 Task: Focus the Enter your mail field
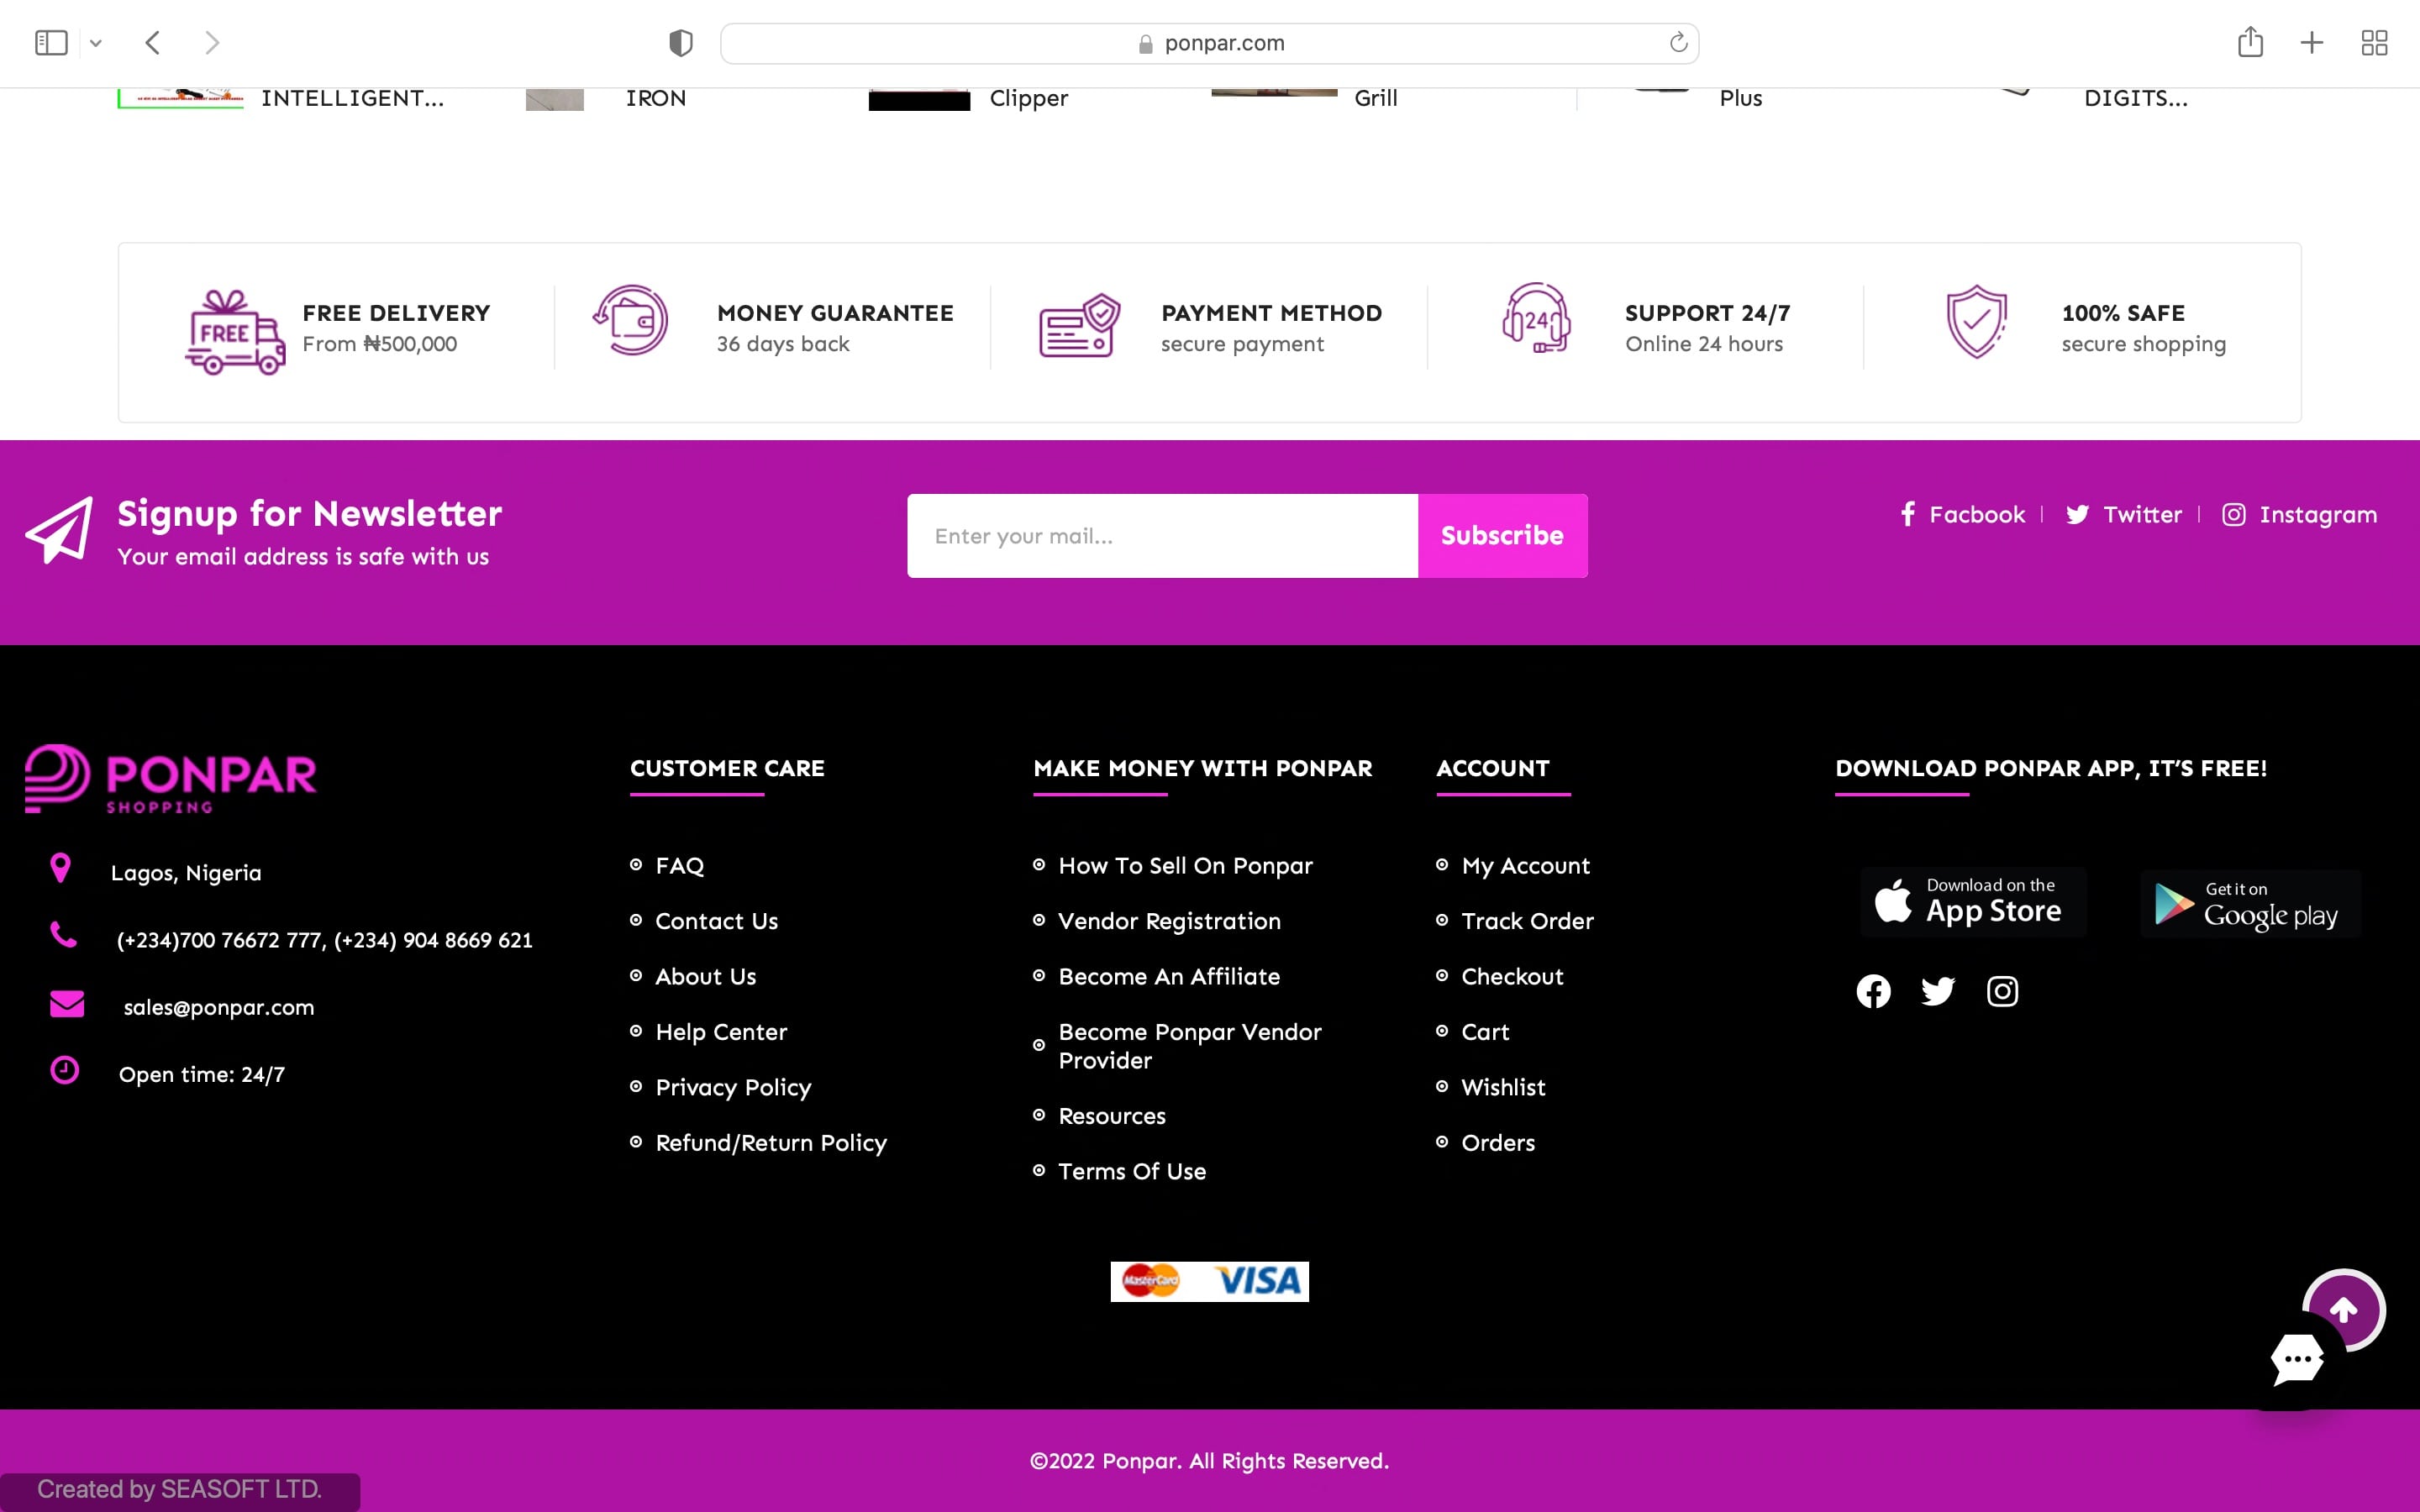point(1162,536)
